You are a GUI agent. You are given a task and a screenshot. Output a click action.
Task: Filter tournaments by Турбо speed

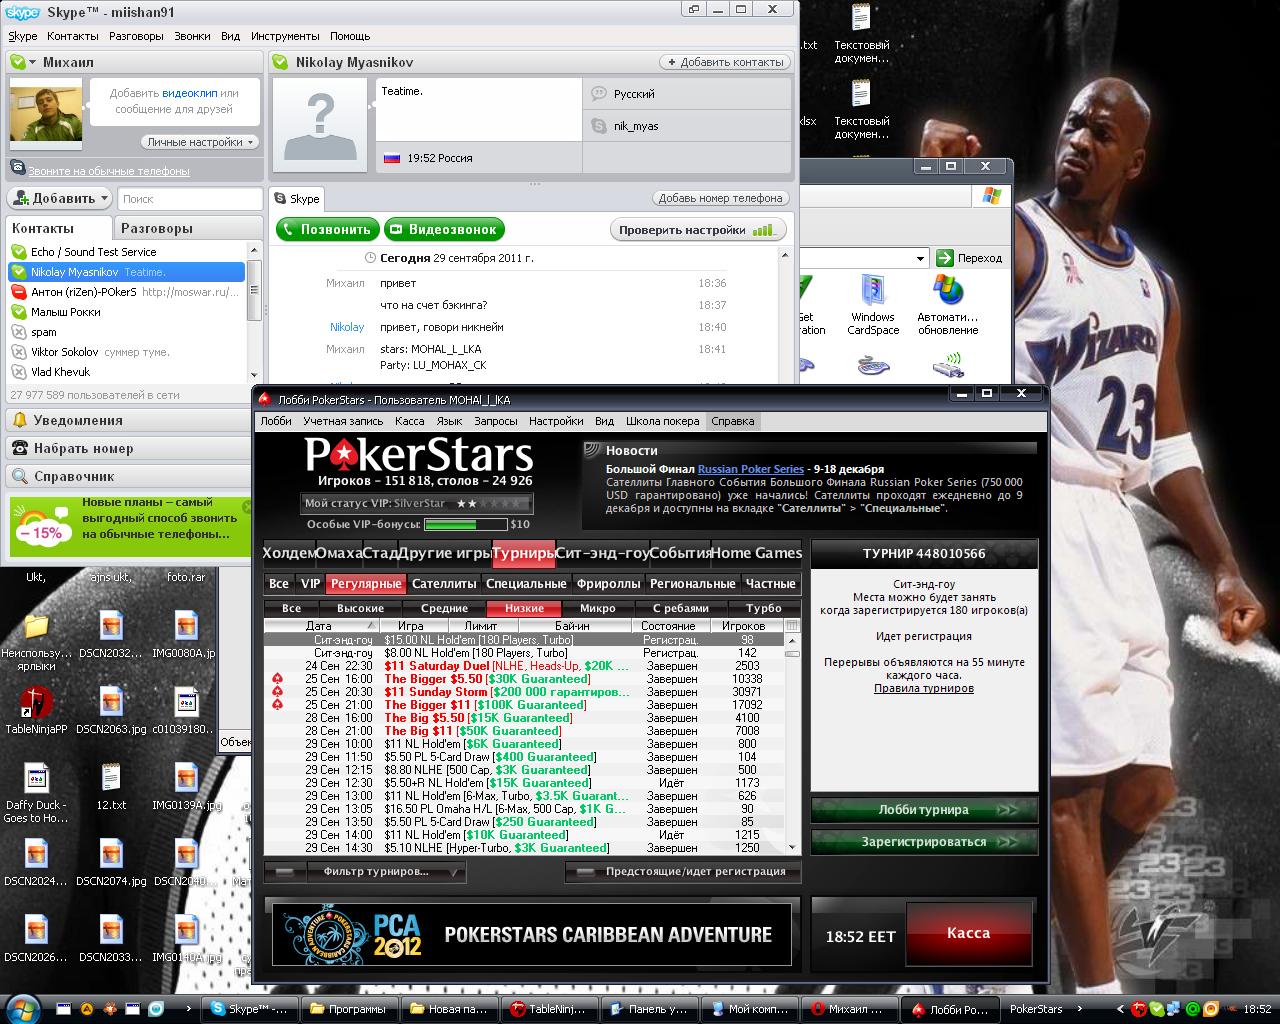pos(764,608)
